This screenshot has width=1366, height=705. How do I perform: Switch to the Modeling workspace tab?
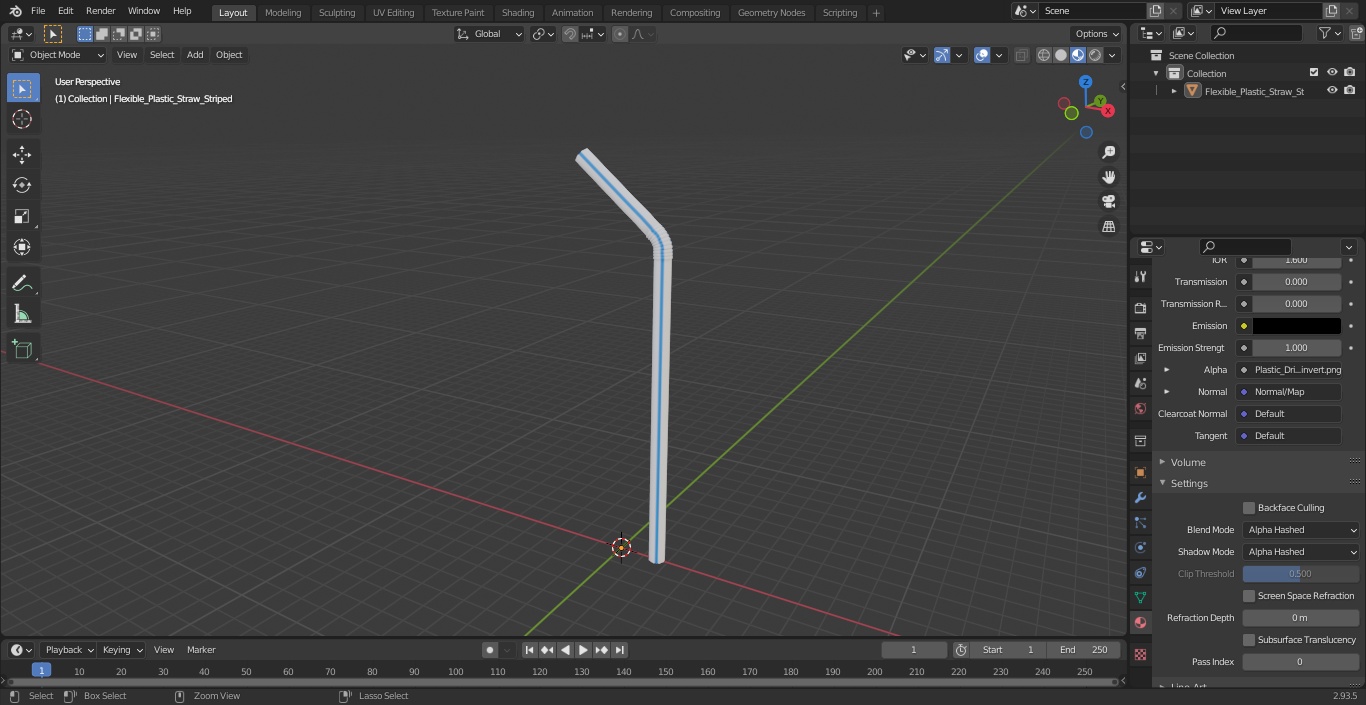click(283, 12)
